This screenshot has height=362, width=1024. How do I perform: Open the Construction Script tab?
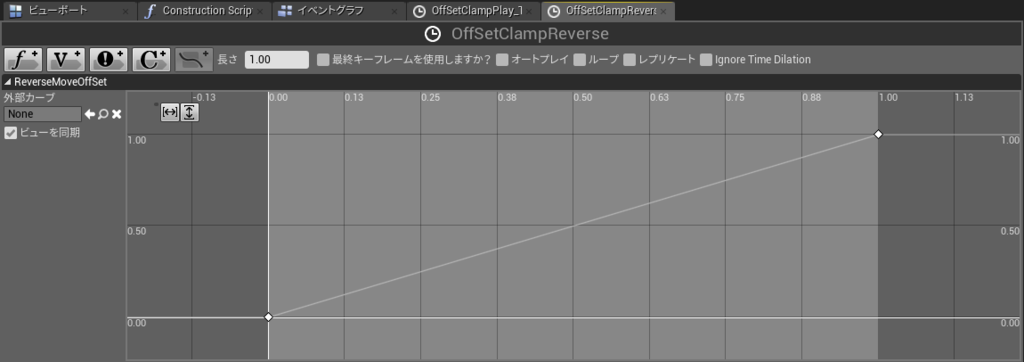coord(205,11)
